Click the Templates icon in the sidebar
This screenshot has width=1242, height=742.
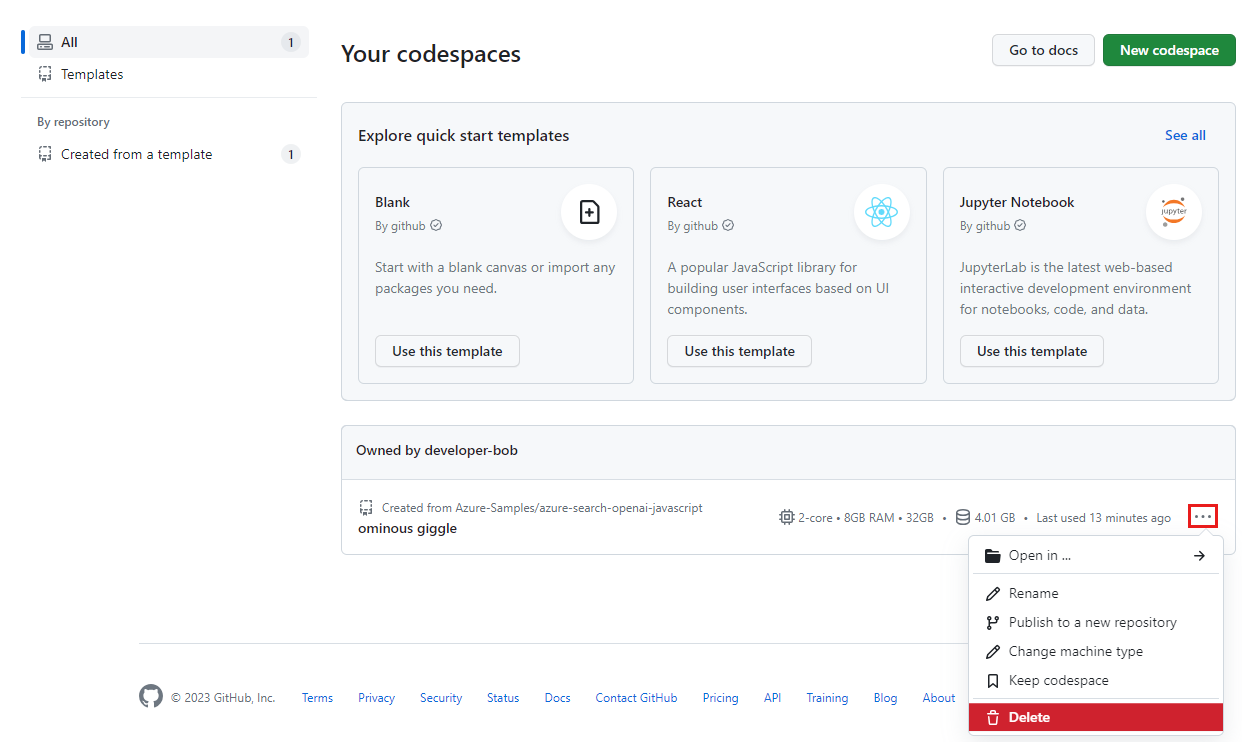pos(44,73)
